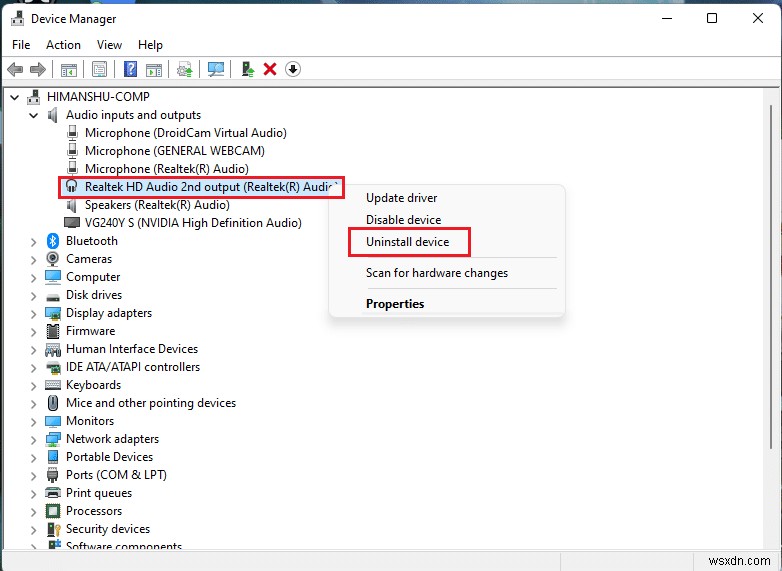Click Scan for hardware changes monitor icon
Screen dimensions: 782x571
click(216, 69)
